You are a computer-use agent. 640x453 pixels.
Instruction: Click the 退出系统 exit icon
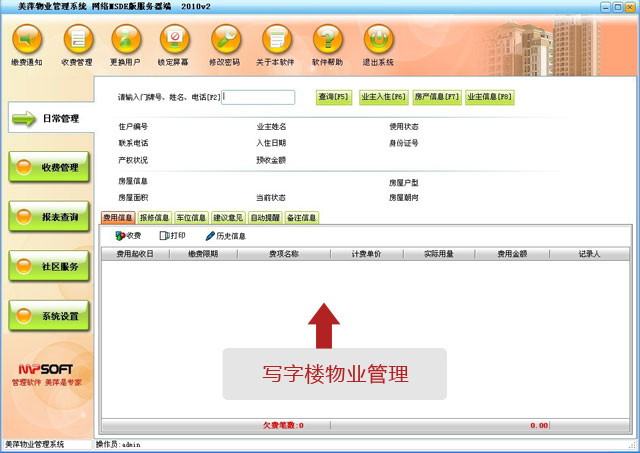377,40
